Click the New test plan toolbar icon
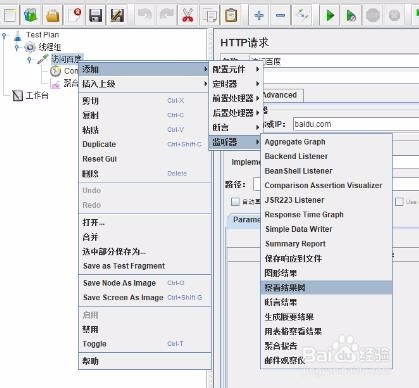This screenshot has width=419, height=388. click(9, 15)
